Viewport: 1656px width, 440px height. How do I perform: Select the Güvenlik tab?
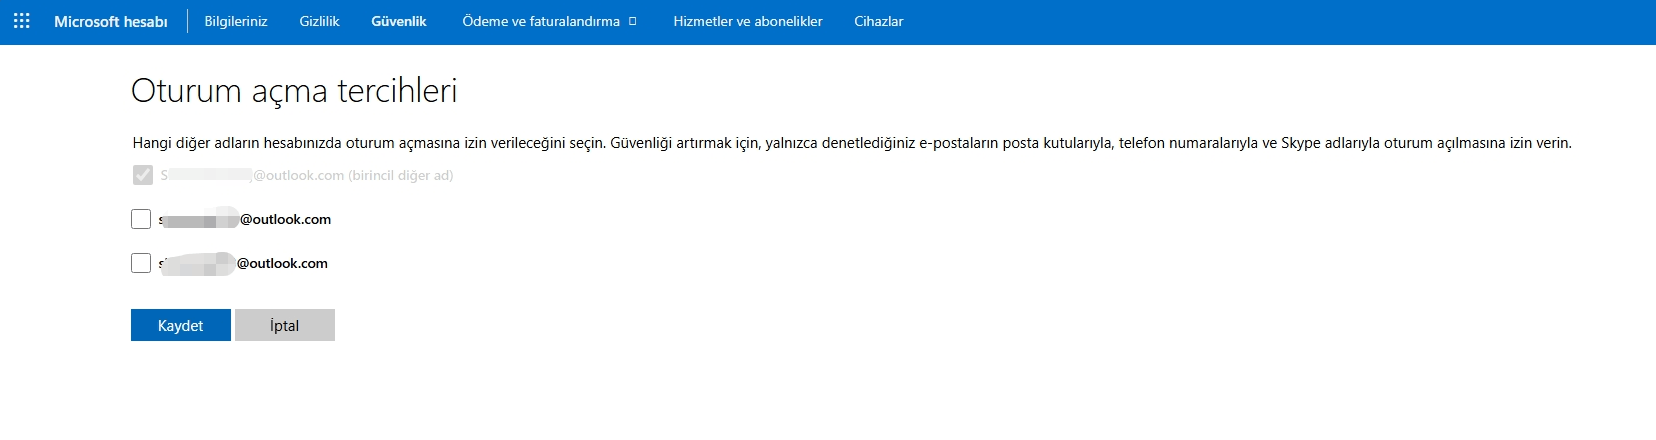[x=399, y=21]
